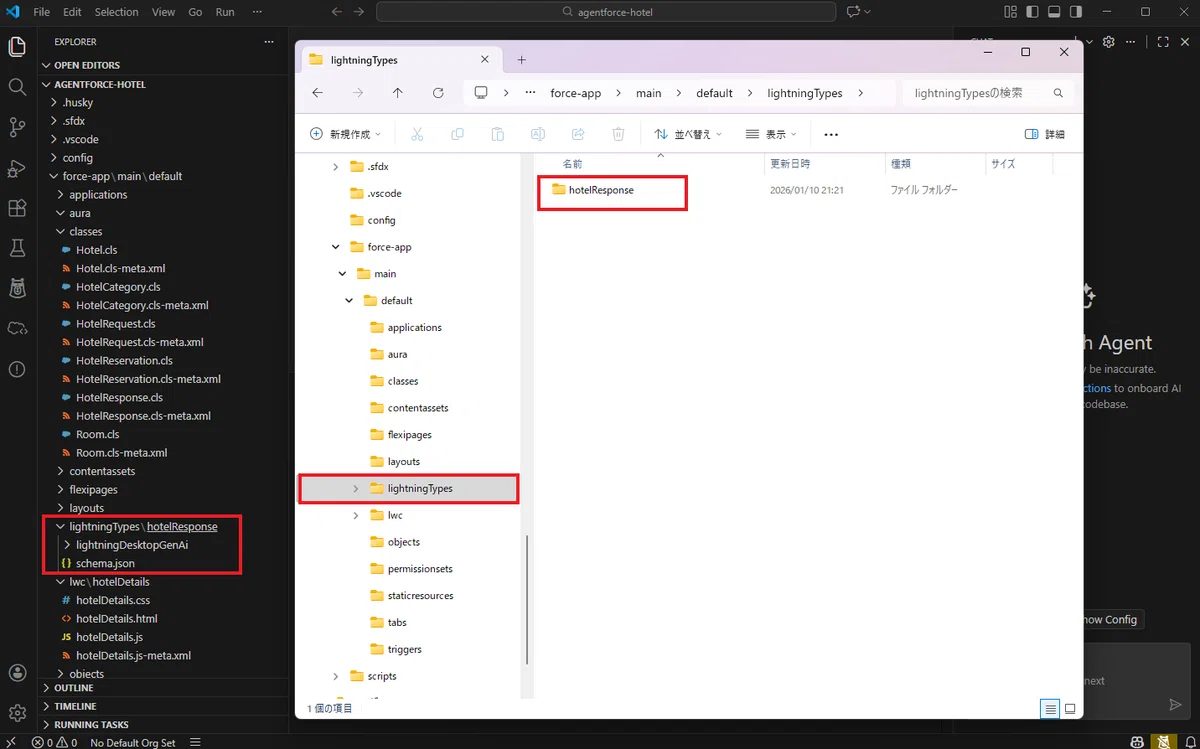Open the Search view in activity bar
The image size is (1200, 749).
[17, 87]
